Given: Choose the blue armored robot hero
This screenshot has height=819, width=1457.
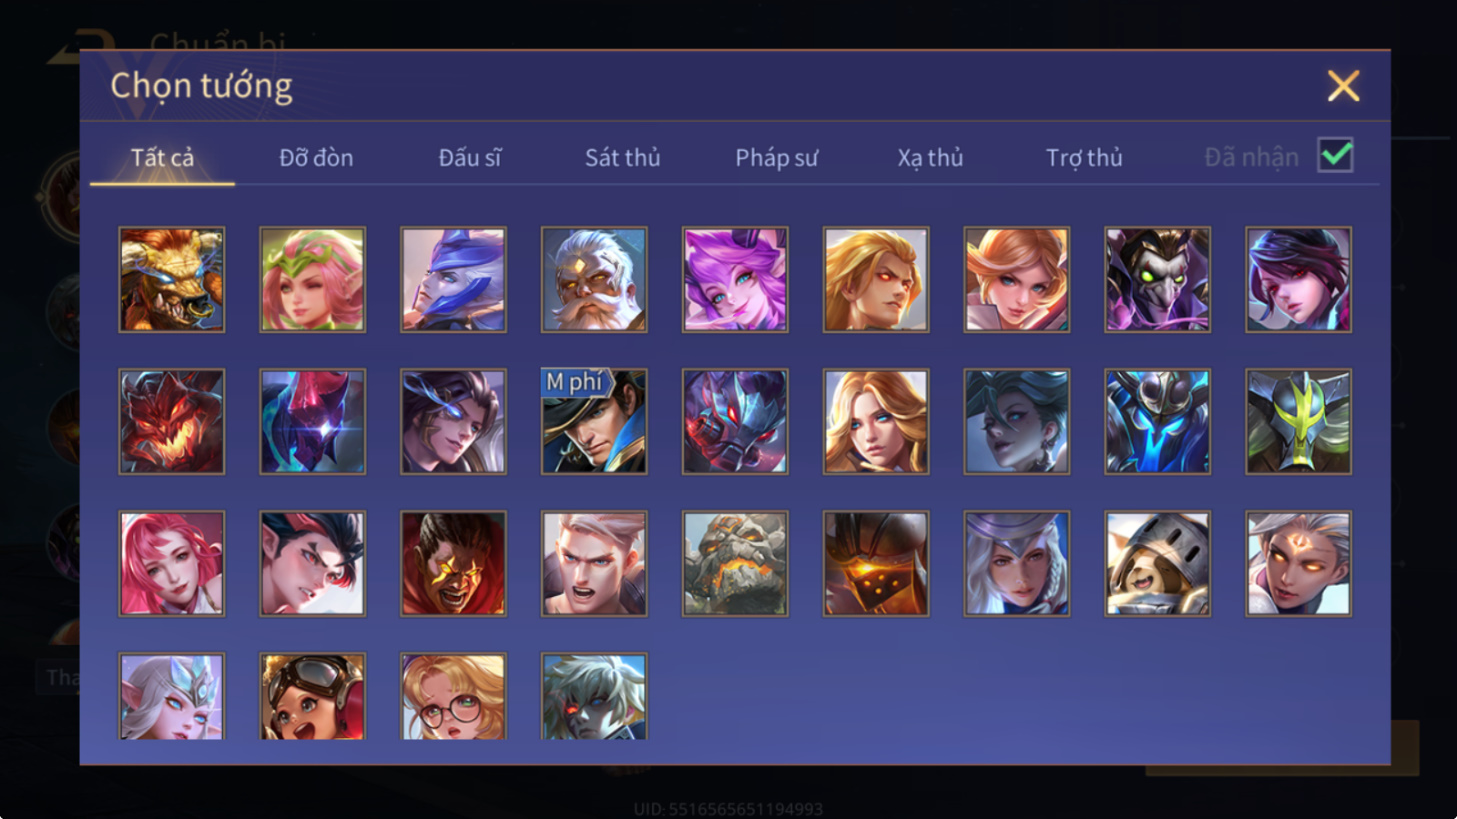Looking at the screenshot, I should (1157, 421).
